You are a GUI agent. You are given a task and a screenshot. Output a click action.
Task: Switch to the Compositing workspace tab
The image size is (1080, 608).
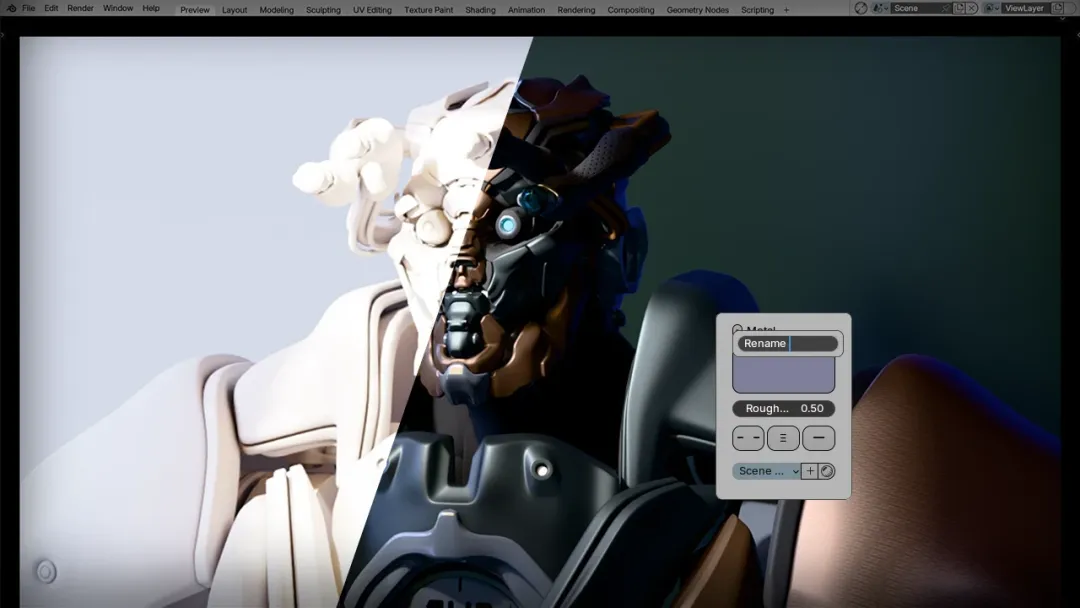[631, 10]
